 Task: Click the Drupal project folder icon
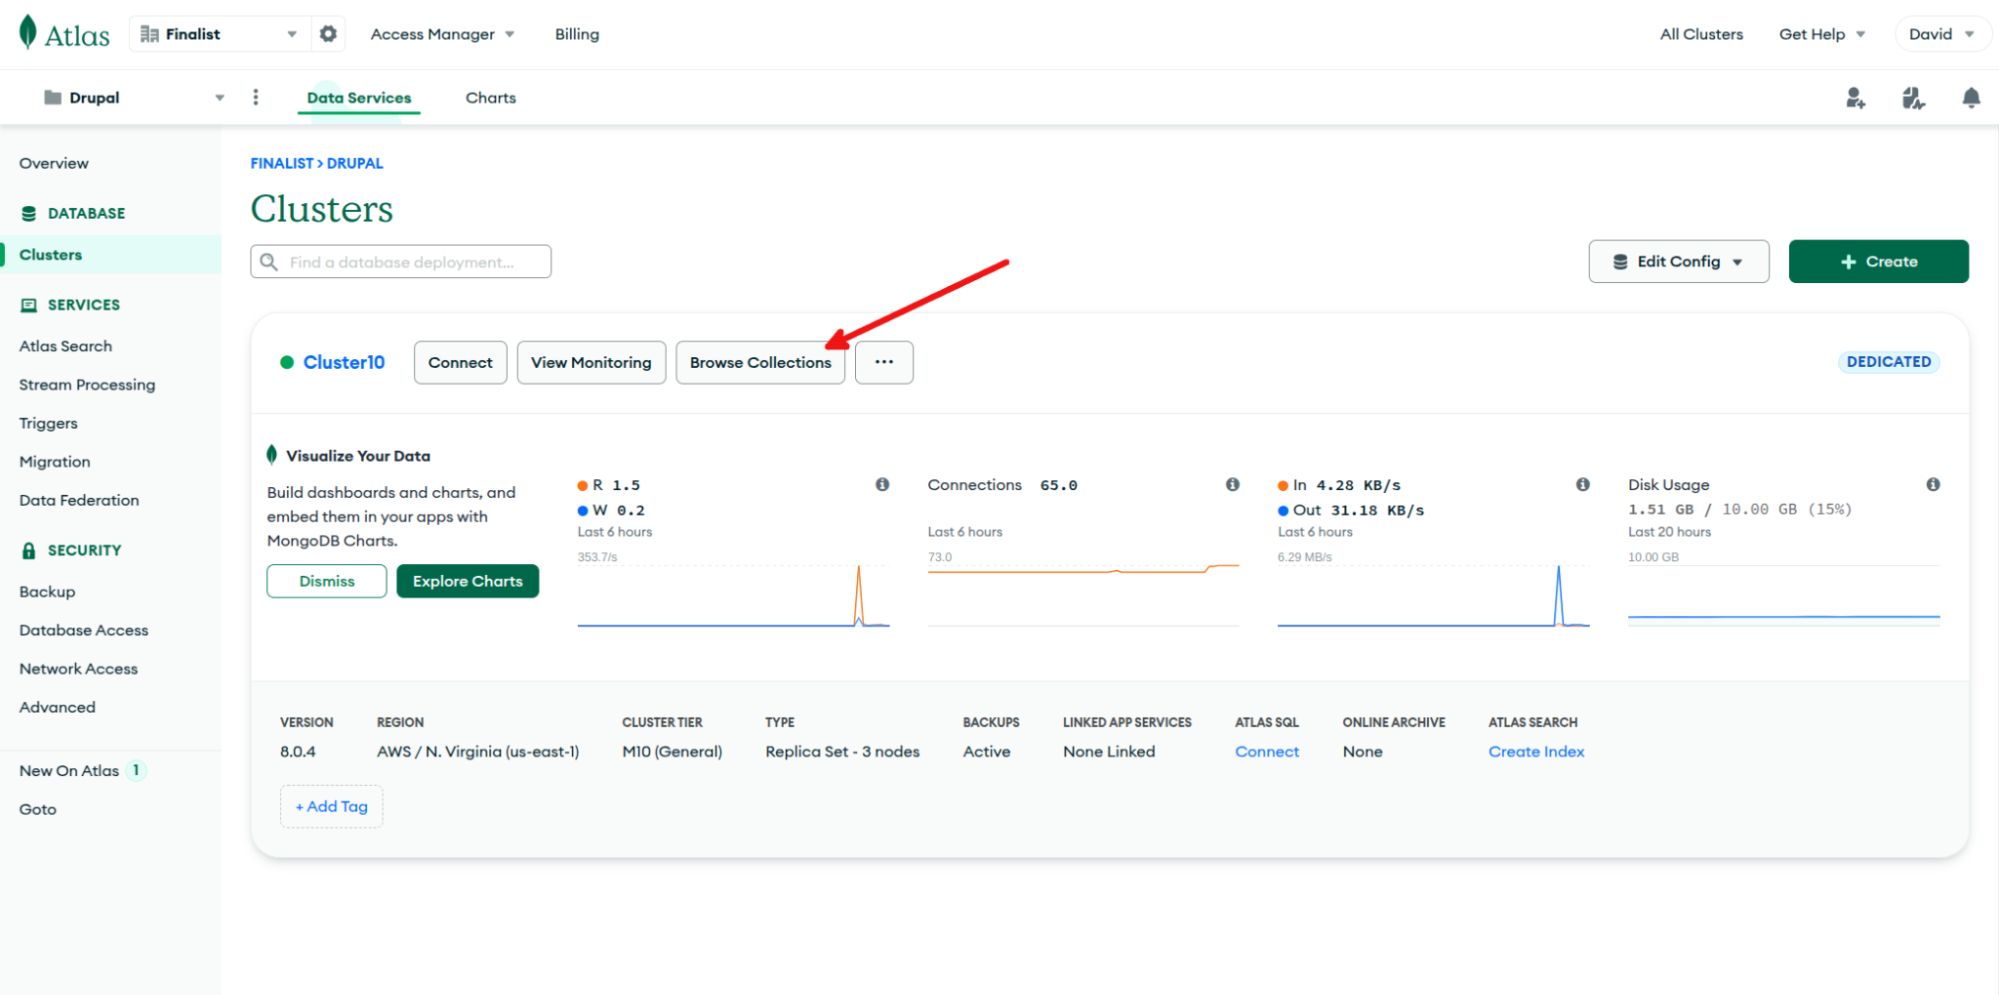pos(53,97)
